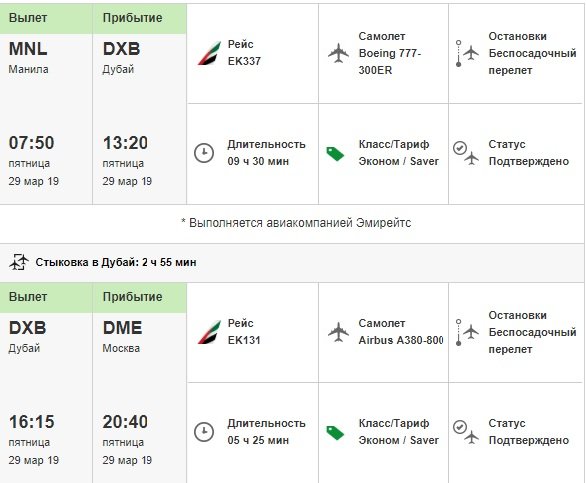The image size is (586, 483).
Task: Click the green tag icon in first flight
Action: [335, 154]
